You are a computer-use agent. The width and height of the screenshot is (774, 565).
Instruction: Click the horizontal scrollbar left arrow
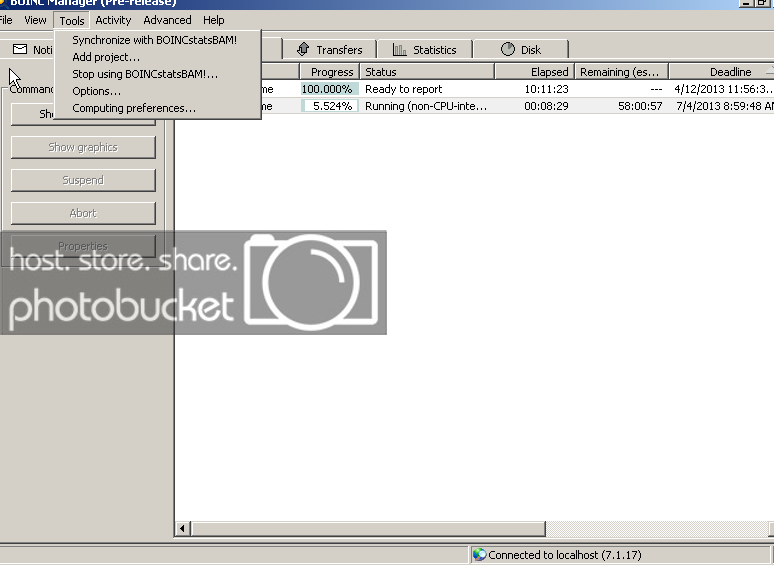[183, 528]
